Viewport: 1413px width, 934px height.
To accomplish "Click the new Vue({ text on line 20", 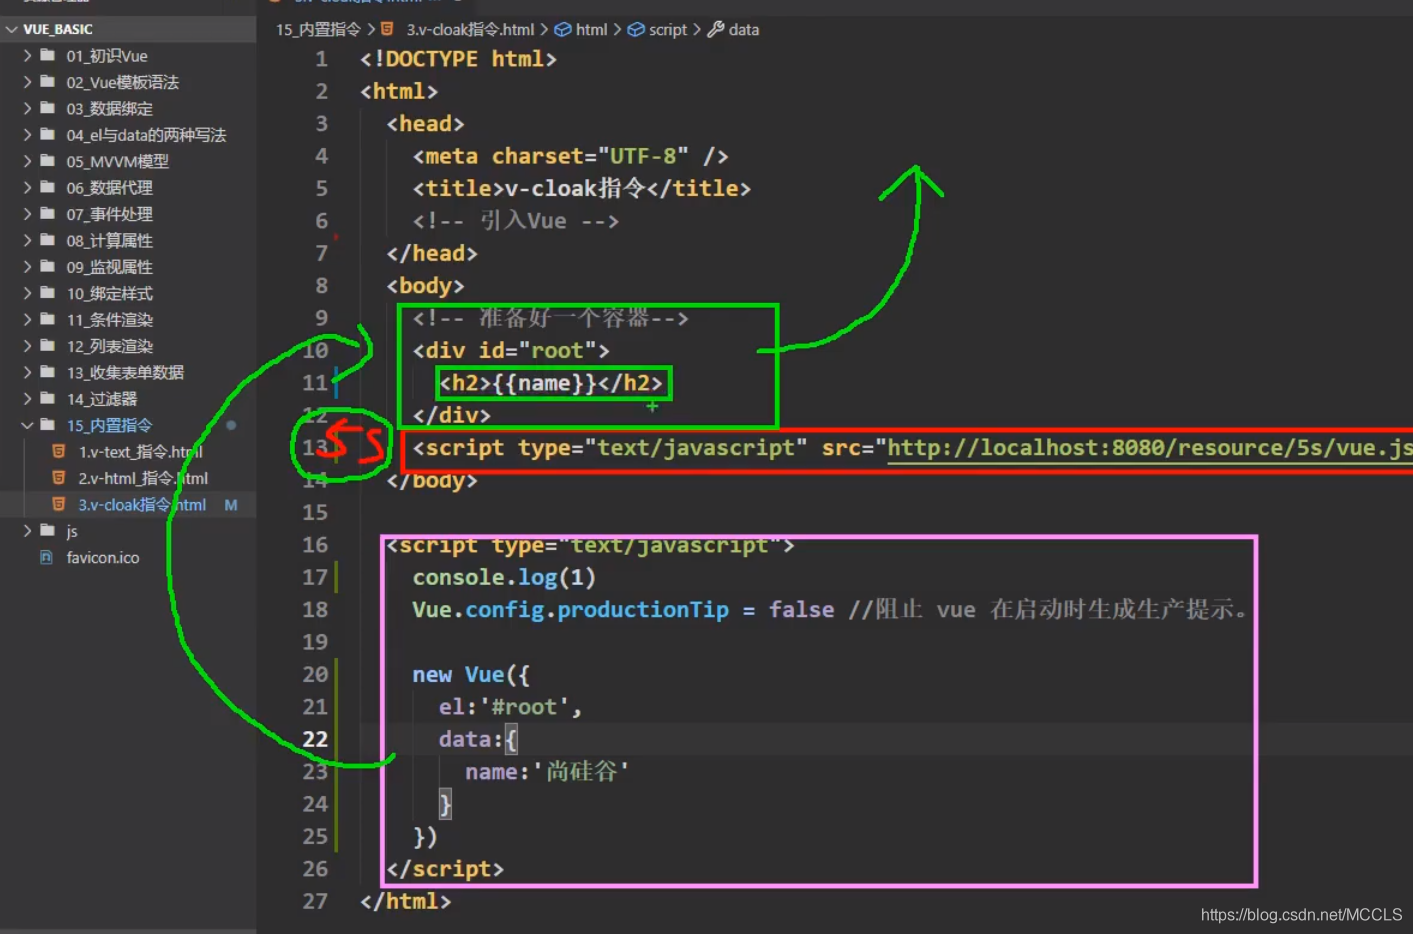I will pyautogui.click(x=471, y=675).
